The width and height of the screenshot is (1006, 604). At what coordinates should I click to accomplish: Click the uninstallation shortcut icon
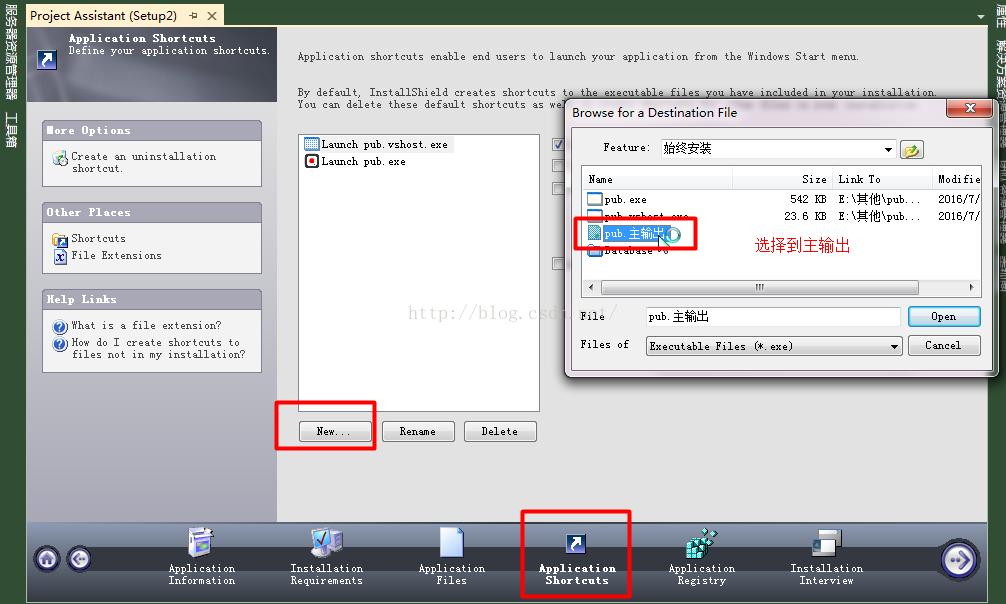[60, 158]
